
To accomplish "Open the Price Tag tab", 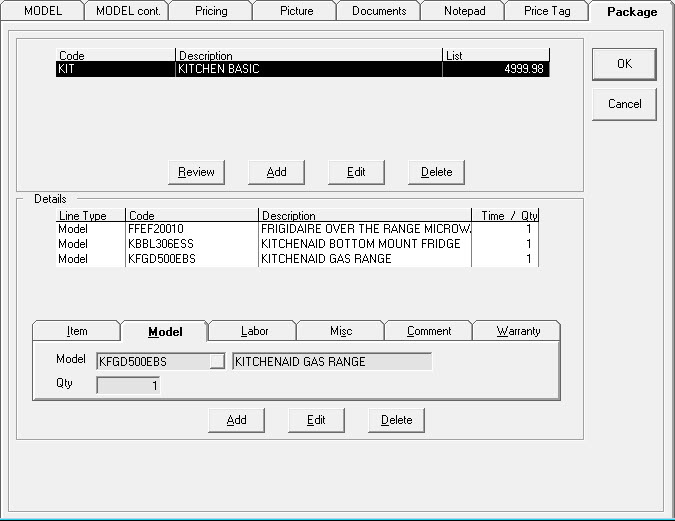I will [x=547, y=11].
